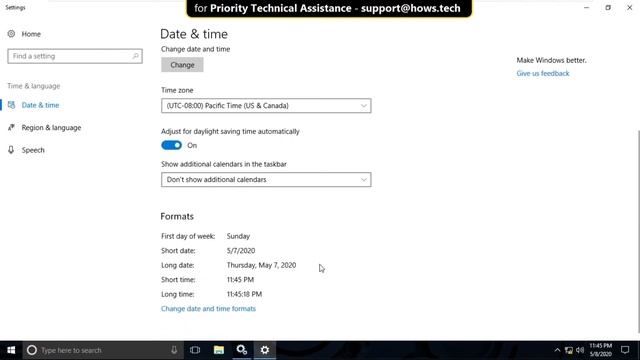Click the Find a setting search box
640x360 pixels.
[x=75, y=56]
